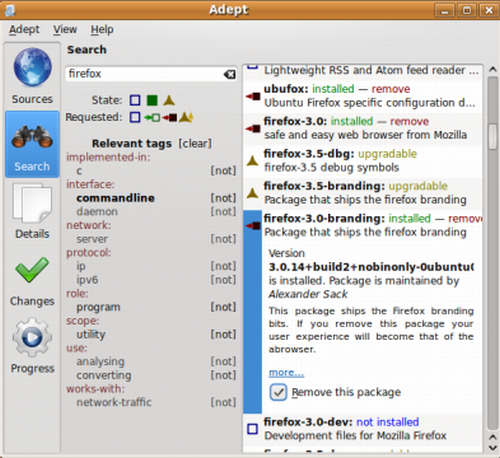Select the analysing tag
The image size is (500, 458).
100,362
